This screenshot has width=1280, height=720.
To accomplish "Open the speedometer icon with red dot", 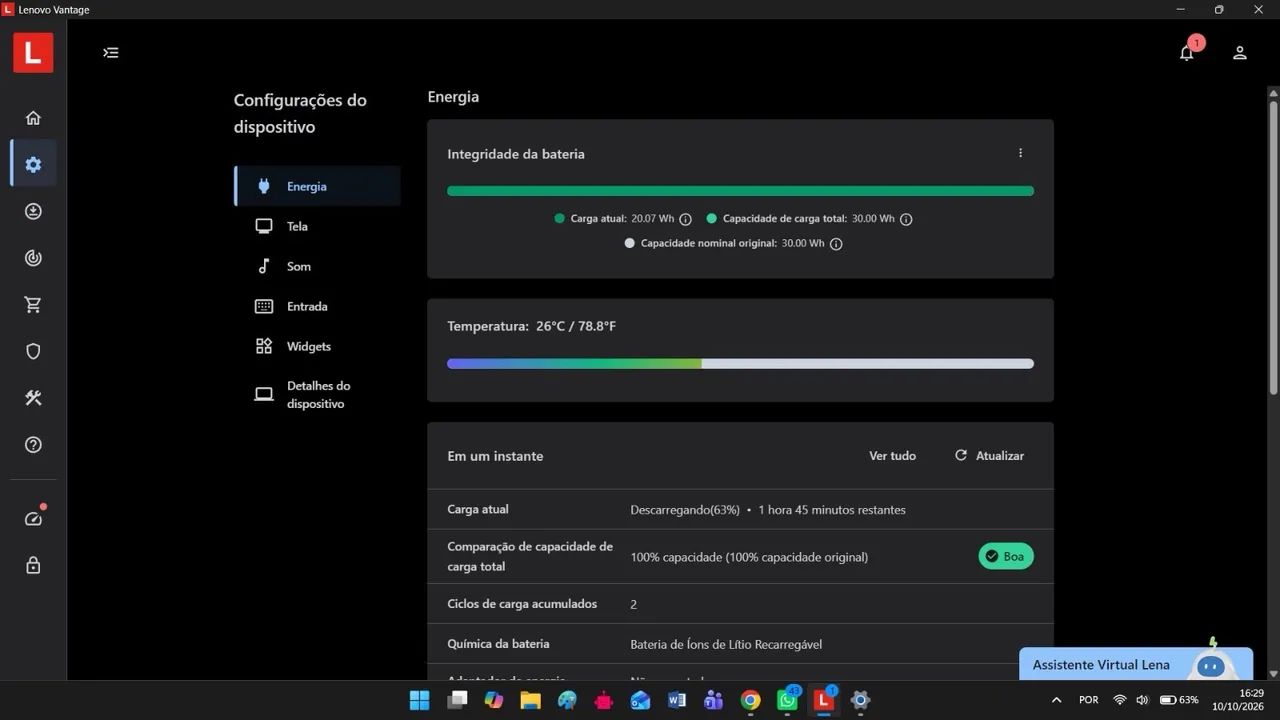I will click(34, 518).
